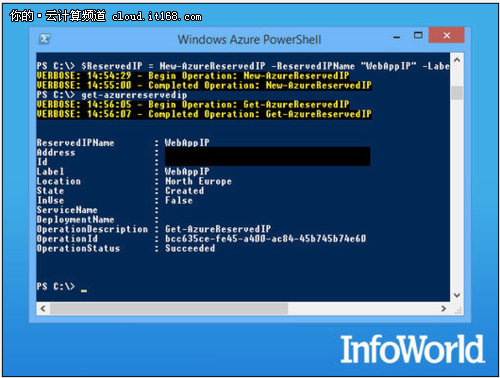Click the DeploymentName field label
This screenshot has width=500, height=378.
(x=75, y=220)
